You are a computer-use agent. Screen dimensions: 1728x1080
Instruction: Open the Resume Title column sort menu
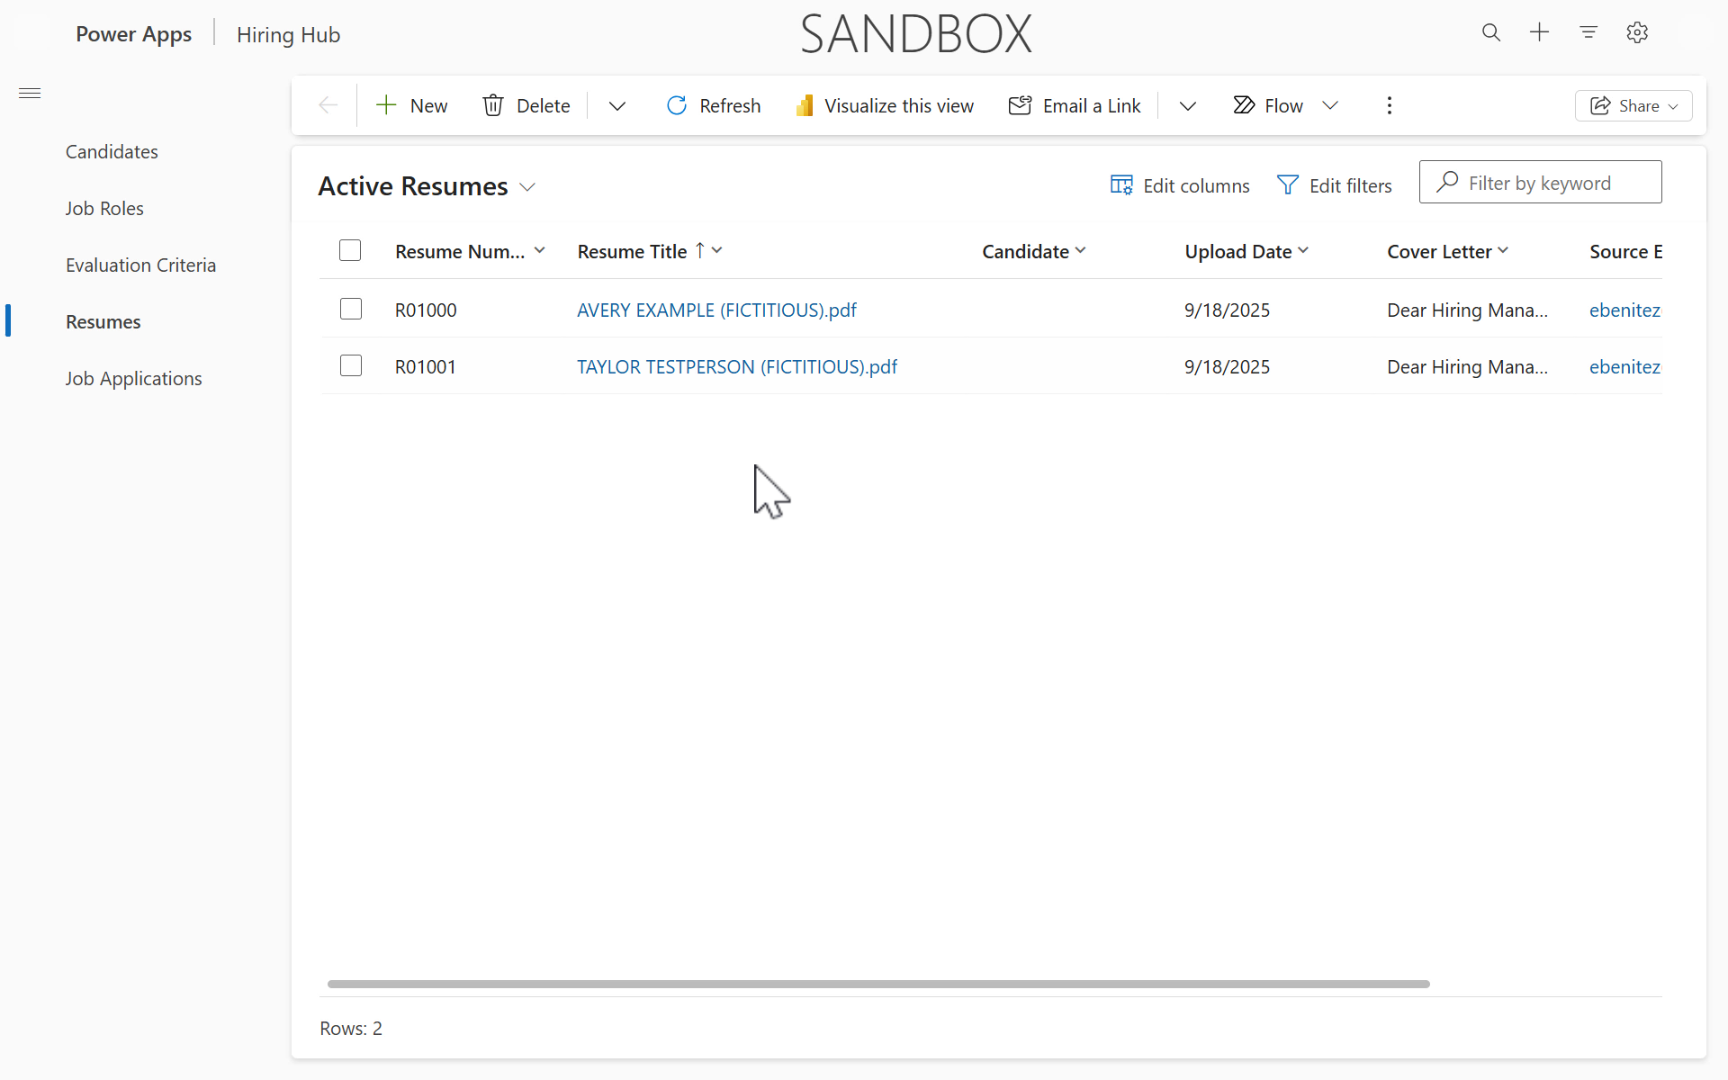click(719, 250)
